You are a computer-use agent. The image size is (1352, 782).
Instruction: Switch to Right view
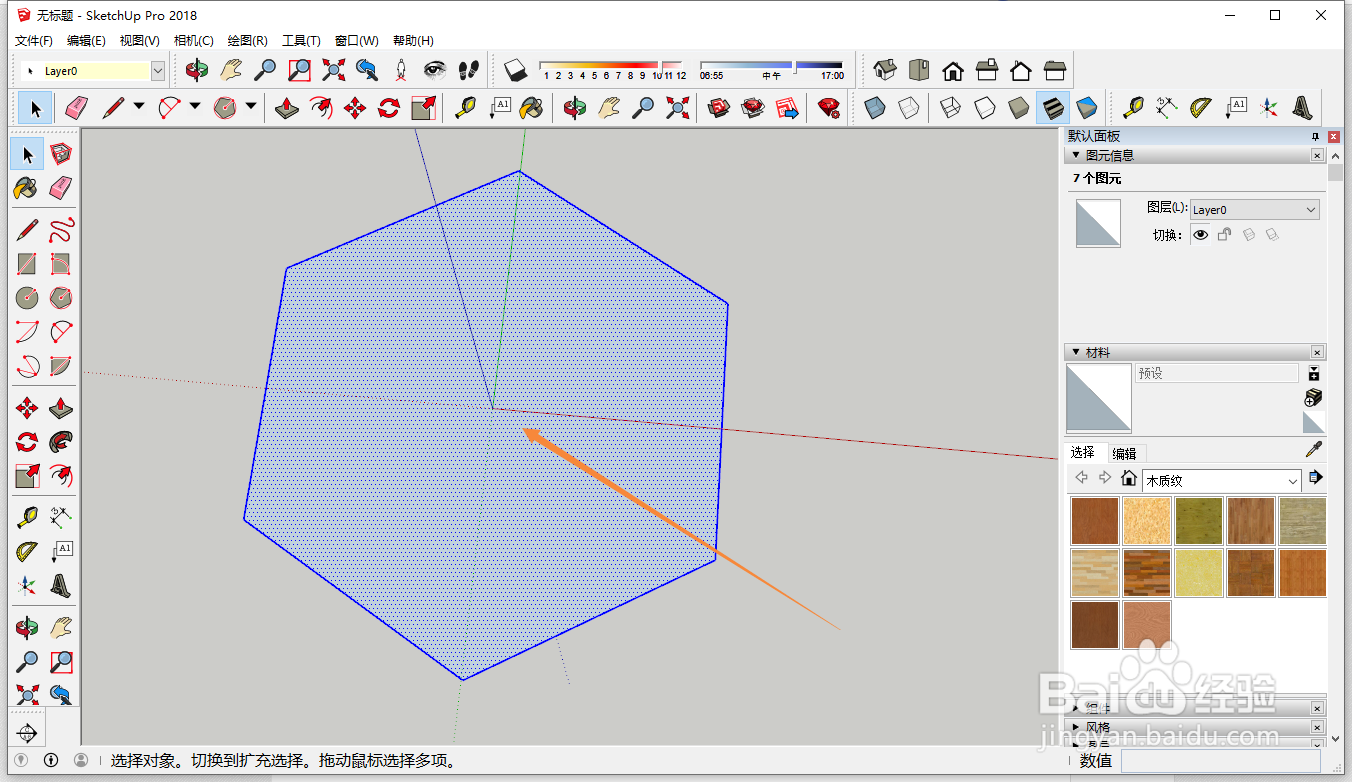click(x=987, y=70)
